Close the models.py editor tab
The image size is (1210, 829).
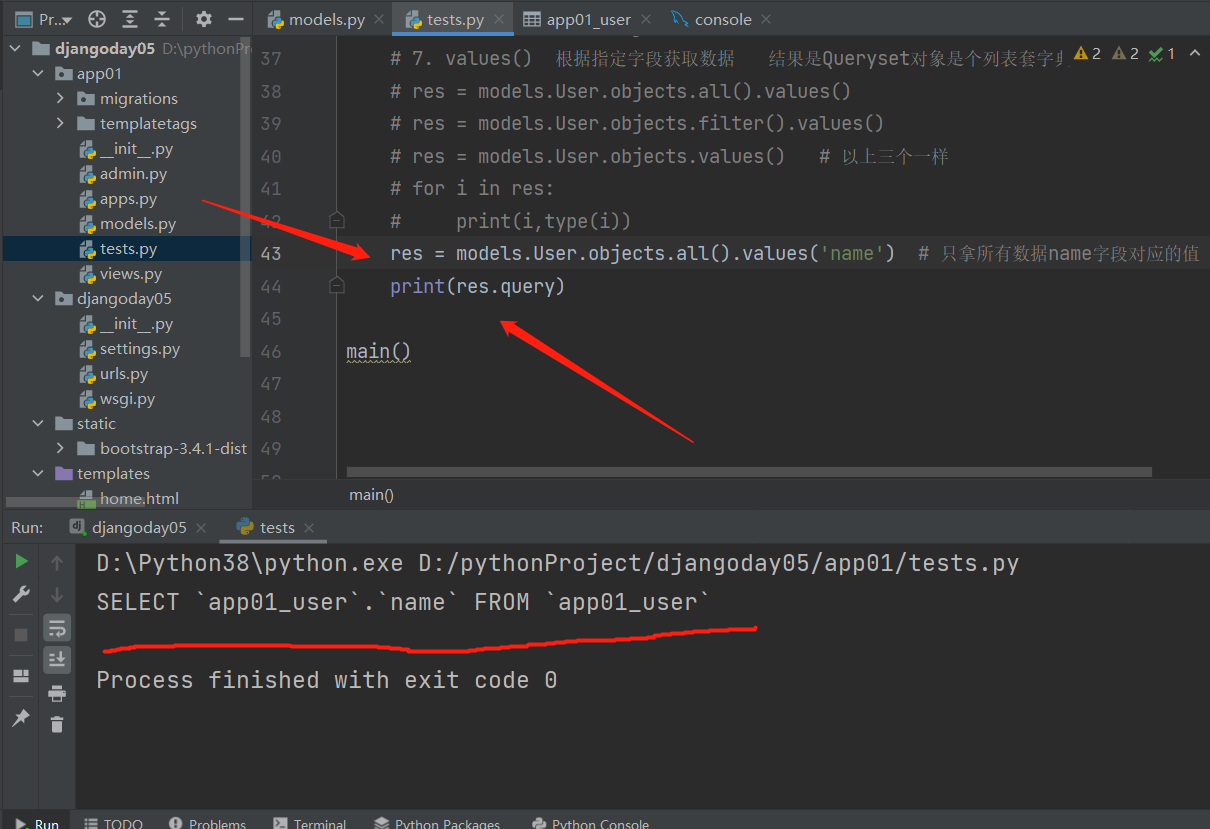tap(378, 20)
